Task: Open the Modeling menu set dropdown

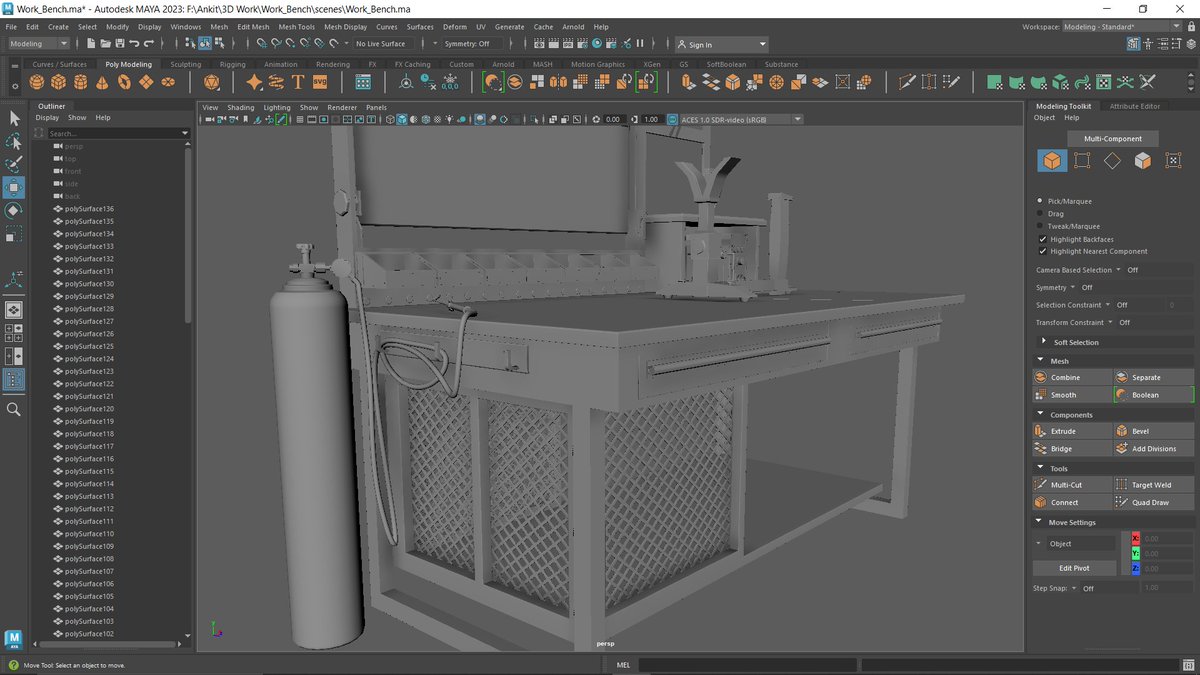Action: tap(39, 44)
